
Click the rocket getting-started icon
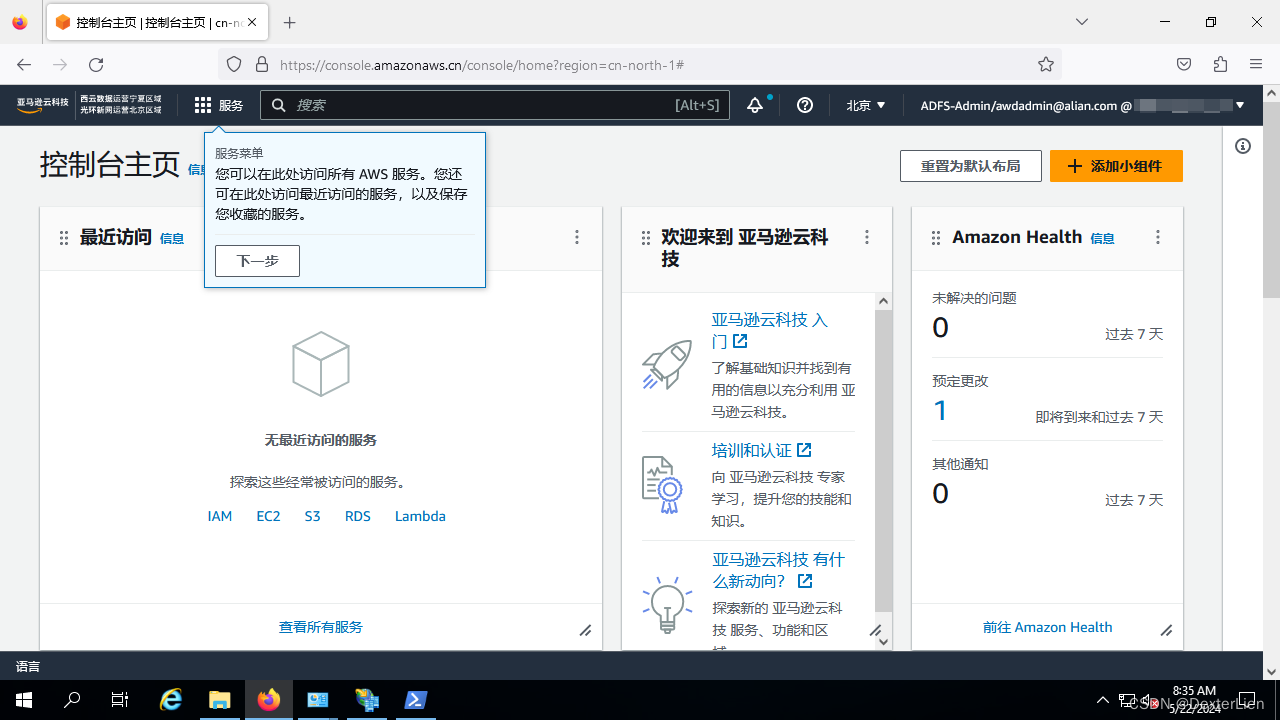(666, 365)
